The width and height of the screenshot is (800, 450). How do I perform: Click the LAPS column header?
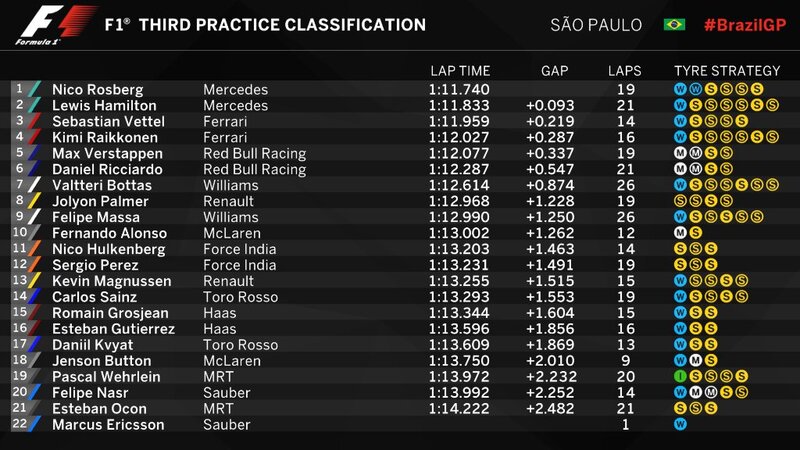(x=624, y=71)
